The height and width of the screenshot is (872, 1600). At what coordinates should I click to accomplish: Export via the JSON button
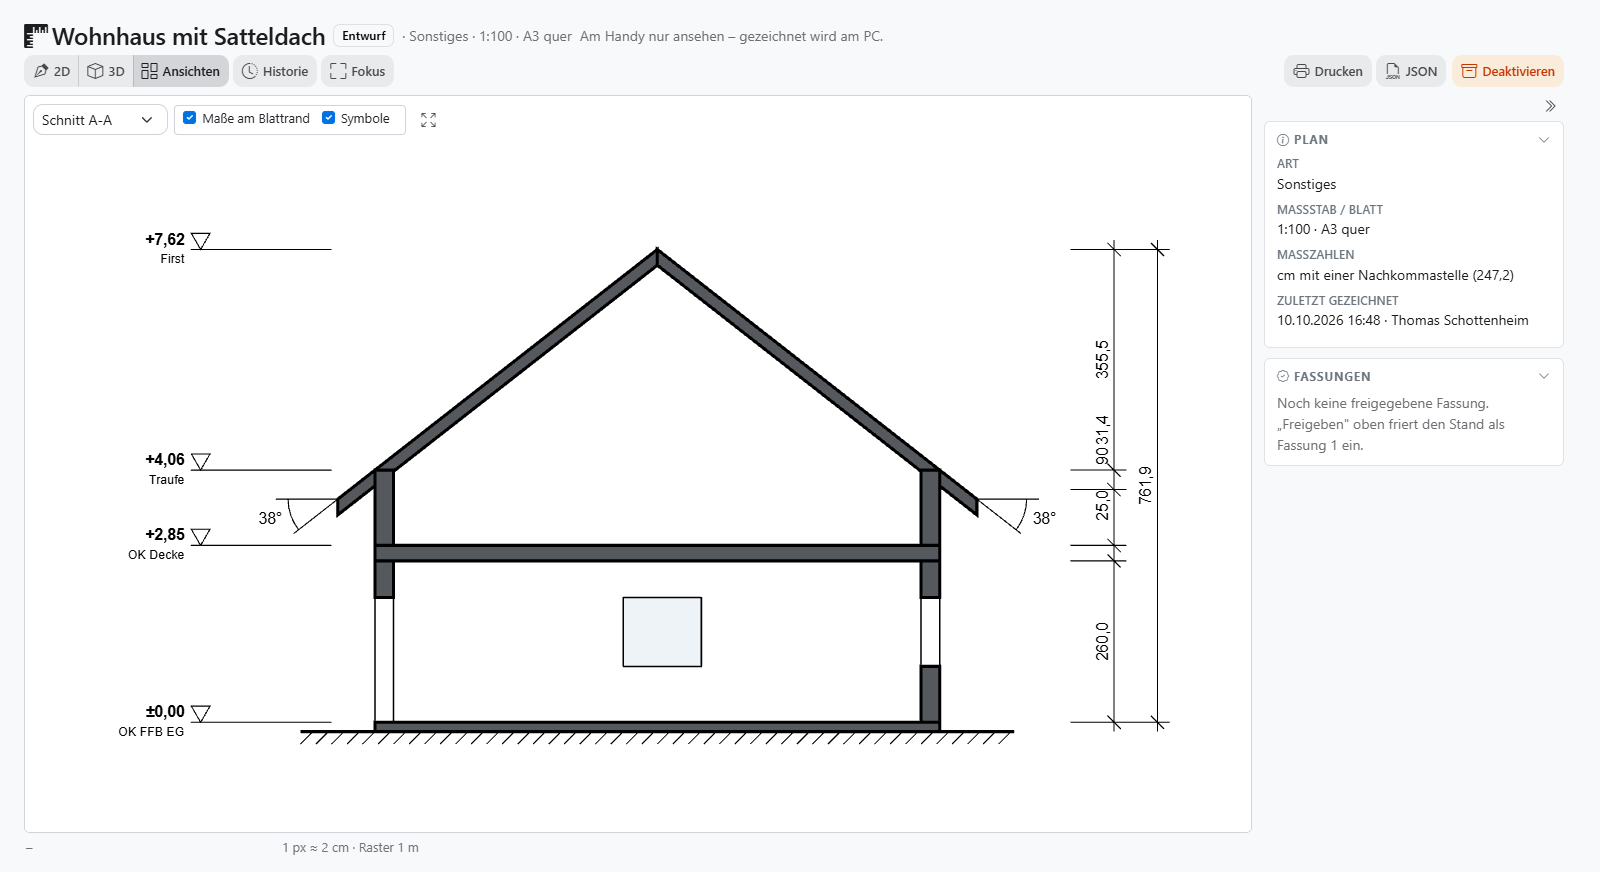point(1411,71)
